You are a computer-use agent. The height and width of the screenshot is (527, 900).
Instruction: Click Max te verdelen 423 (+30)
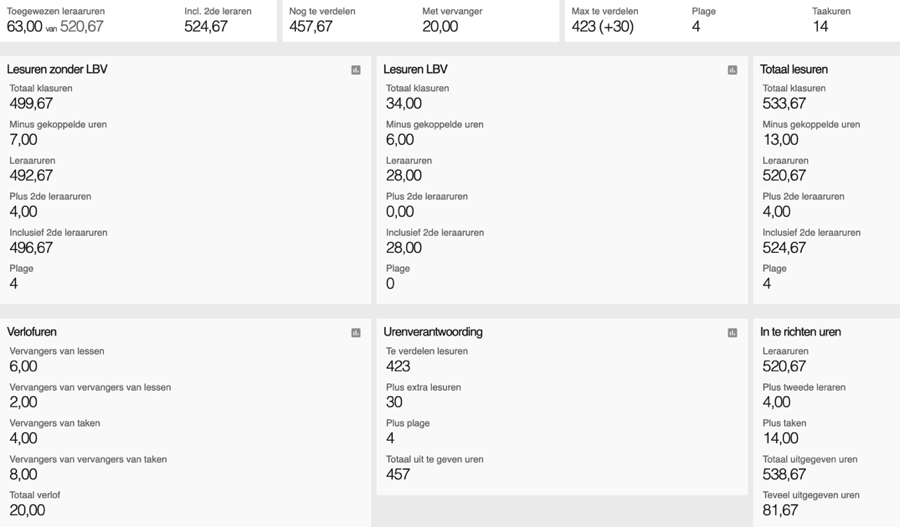pyautogui.click(x=603, y=27)
